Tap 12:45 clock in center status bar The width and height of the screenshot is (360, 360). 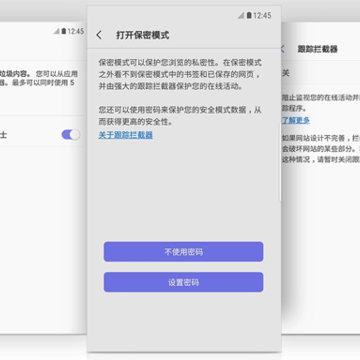(262, 15)
